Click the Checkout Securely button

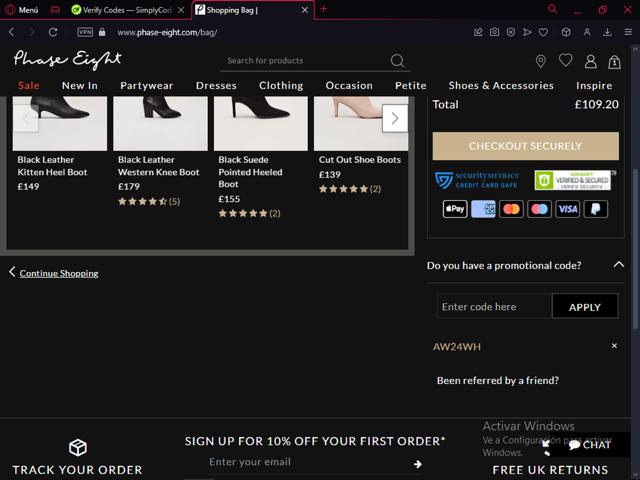click(525, 146)
